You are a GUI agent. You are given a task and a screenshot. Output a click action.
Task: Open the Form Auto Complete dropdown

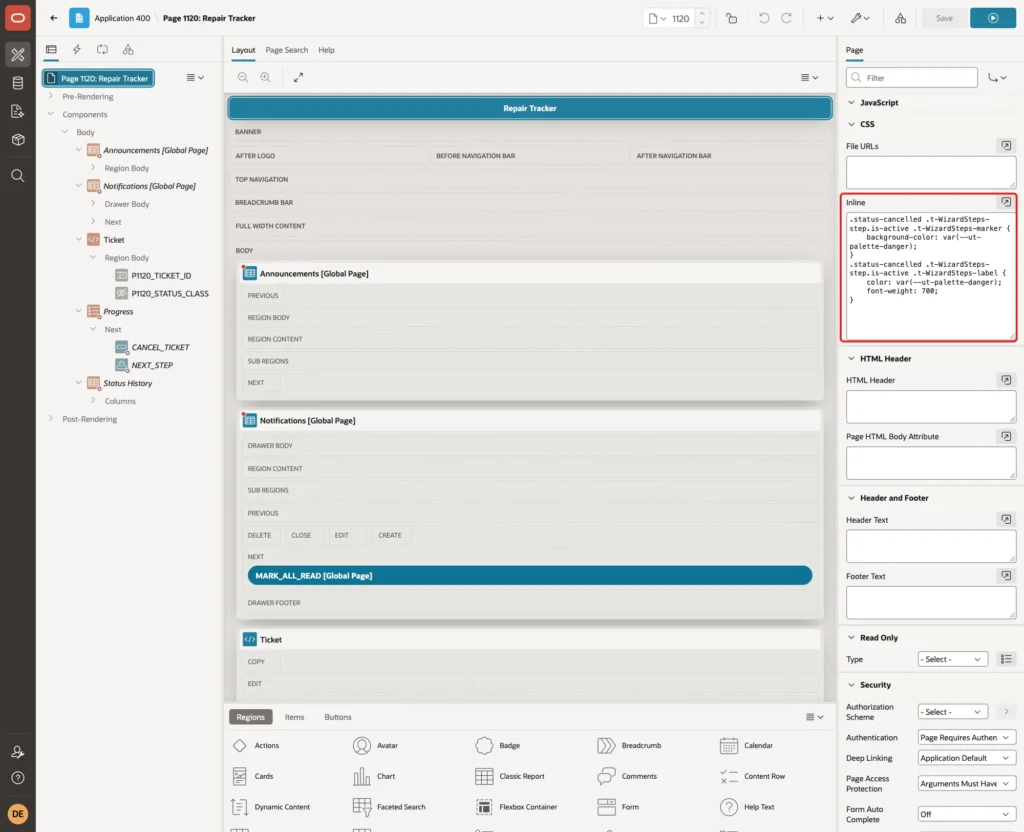pos(966,814)
